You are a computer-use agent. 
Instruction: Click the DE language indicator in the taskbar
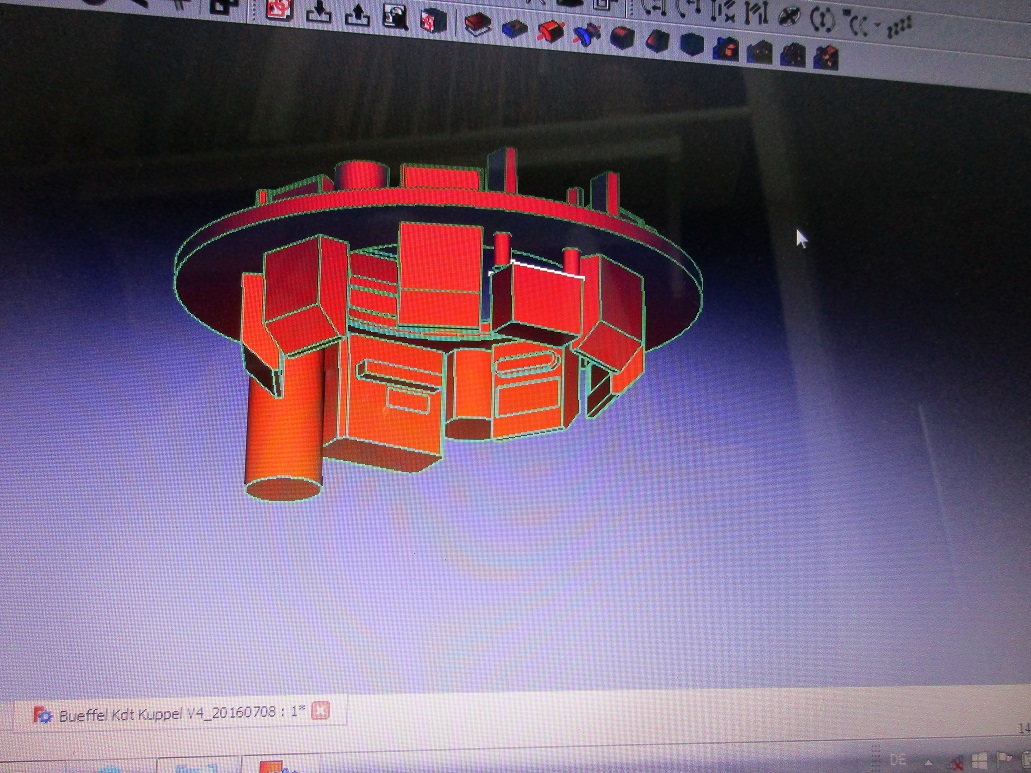875,758
